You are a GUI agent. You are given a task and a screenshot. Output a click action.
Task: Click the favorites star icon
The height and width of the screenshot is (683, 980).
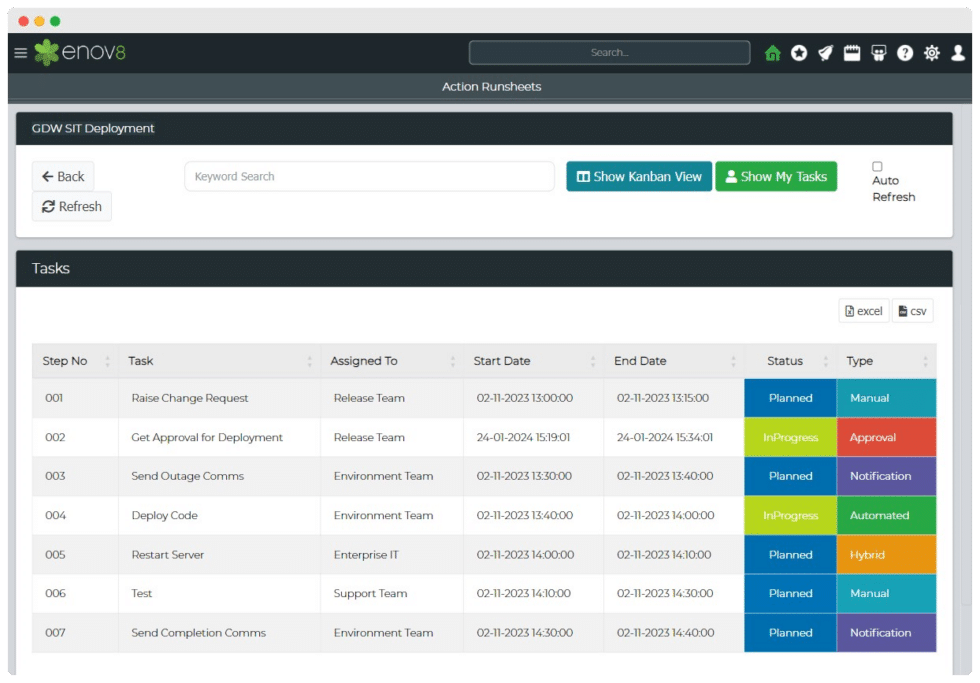[799, 53]
